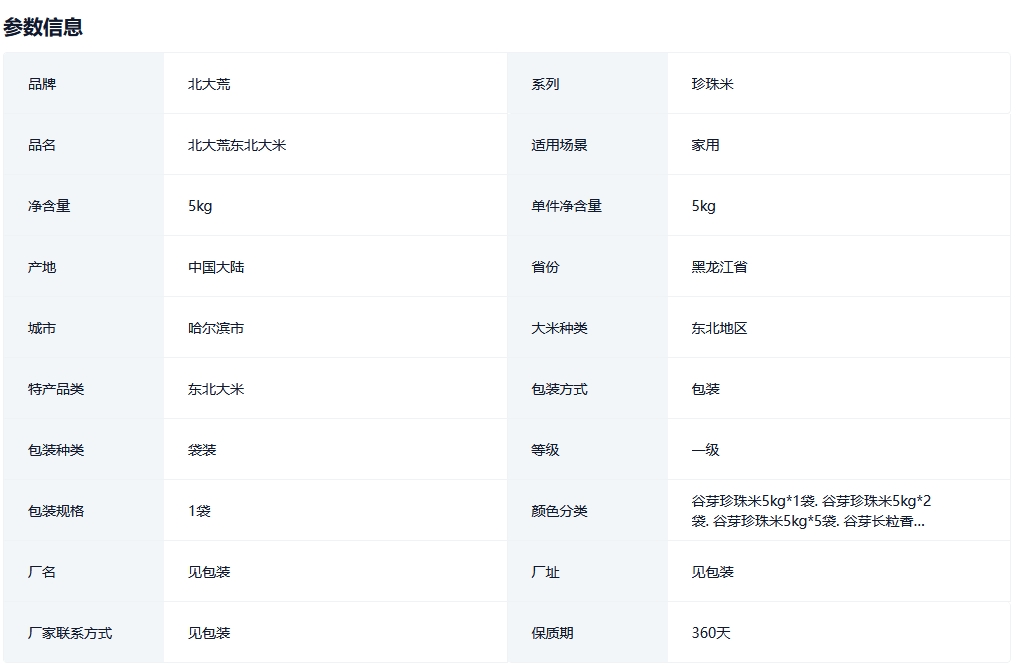
Task: Click the 东北大米 value beside 特产品类
Action: point(216,389)
